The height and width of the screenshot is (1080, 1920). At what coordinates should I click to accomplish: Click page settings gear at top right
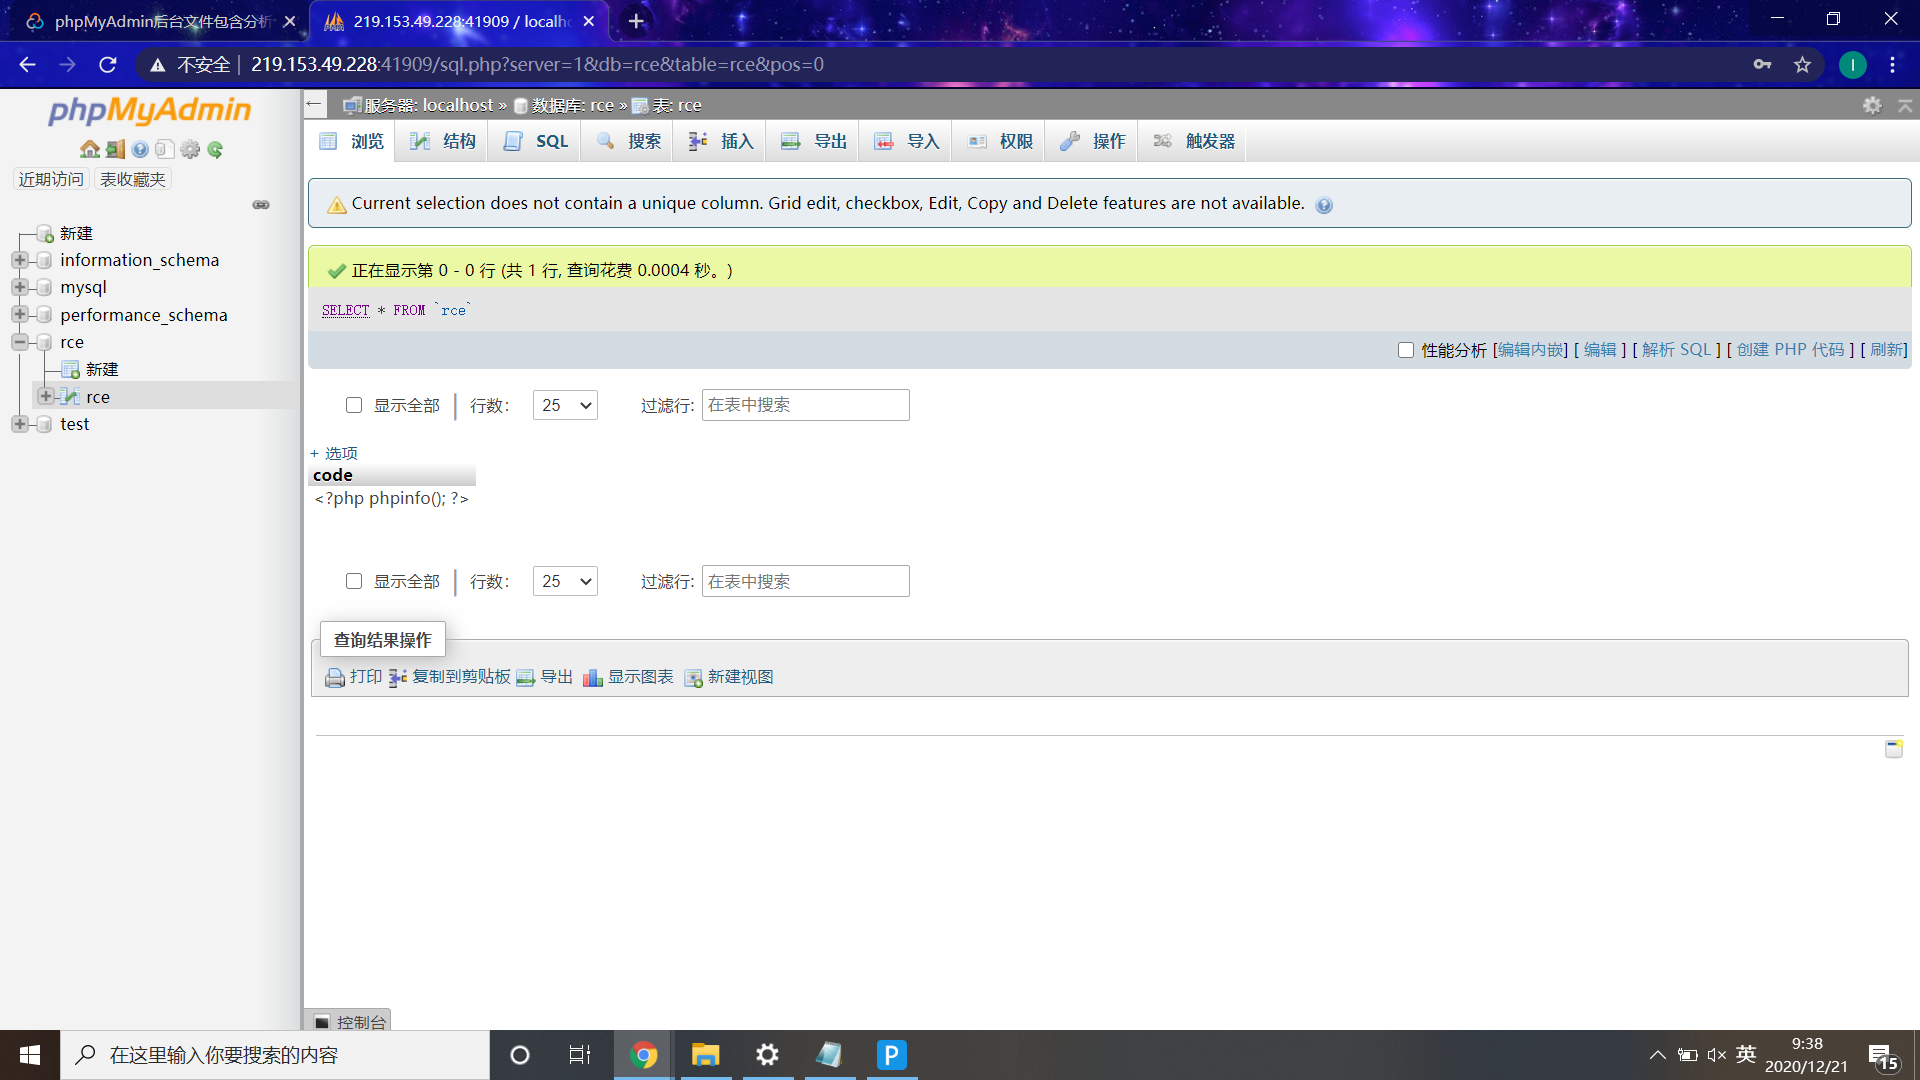tap(1872, 105)
